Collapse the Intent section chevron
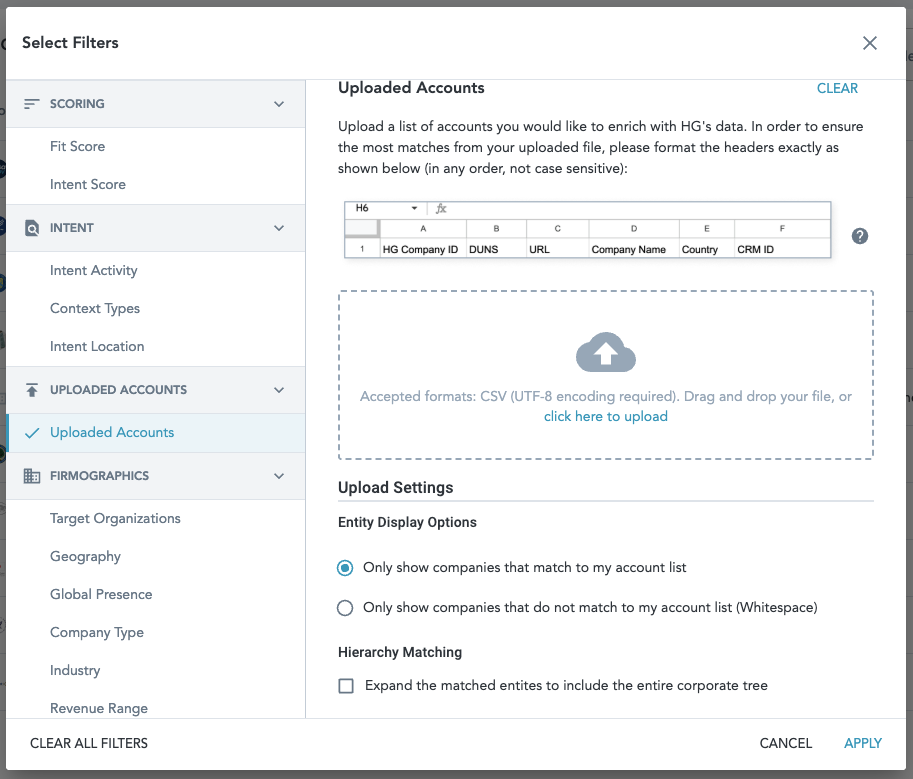Image resolution: width=913 pixels, height=779 pixels. [x=279, y=228]
